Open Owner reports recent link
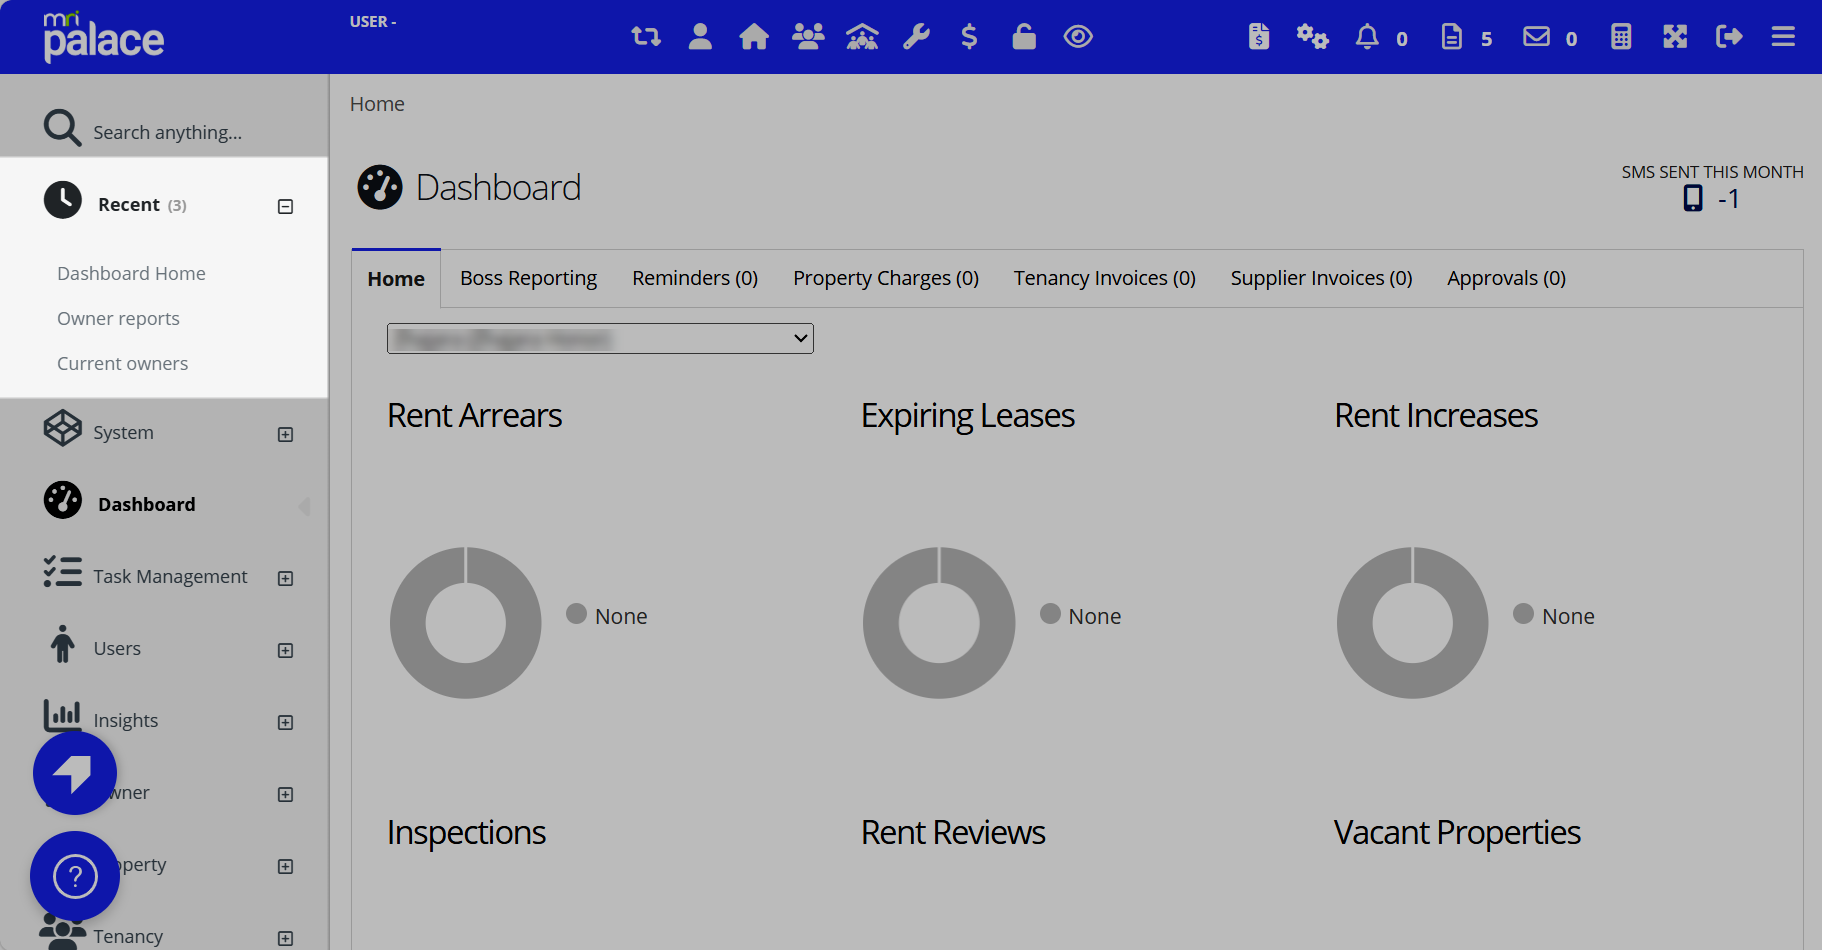Image resolution: width=1822 pixels, height=950 pixels. click(118, 318)
